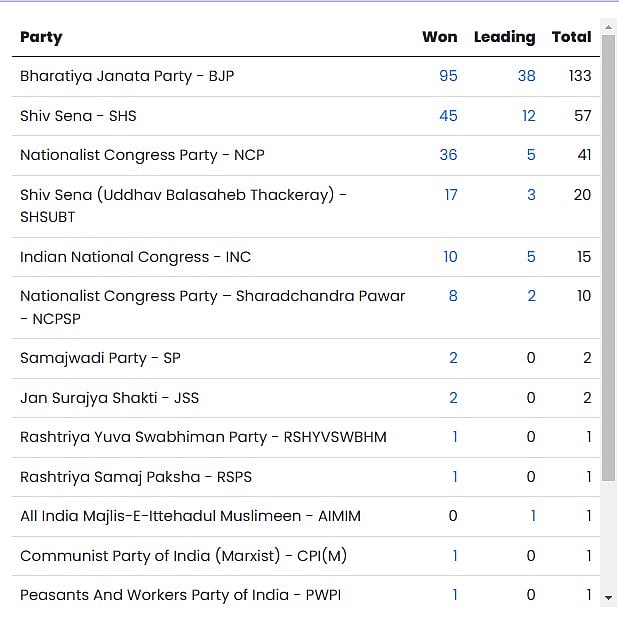Click the Party column header
The height and width of the screenshot is (617, 619).
[41, 37]
